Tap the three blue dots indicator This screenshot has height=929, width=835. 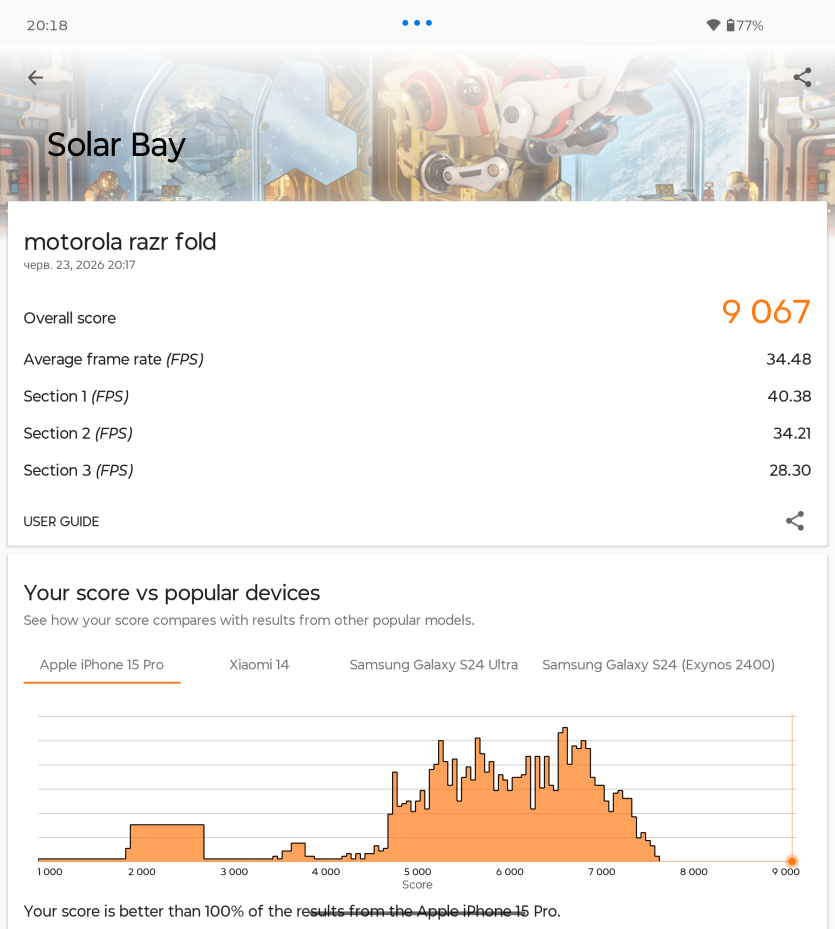(417, 23)
